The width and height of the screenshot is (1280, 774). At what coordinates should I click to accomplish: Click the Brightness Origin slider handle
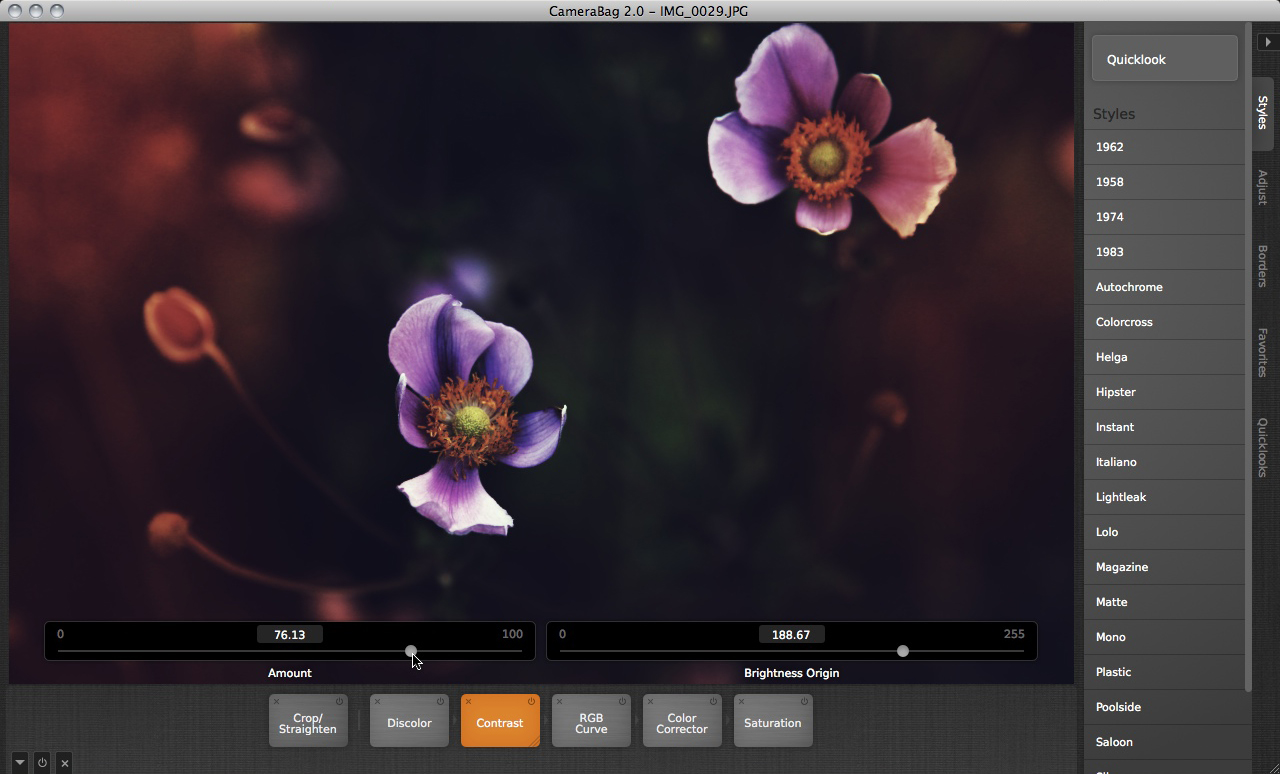903,651
